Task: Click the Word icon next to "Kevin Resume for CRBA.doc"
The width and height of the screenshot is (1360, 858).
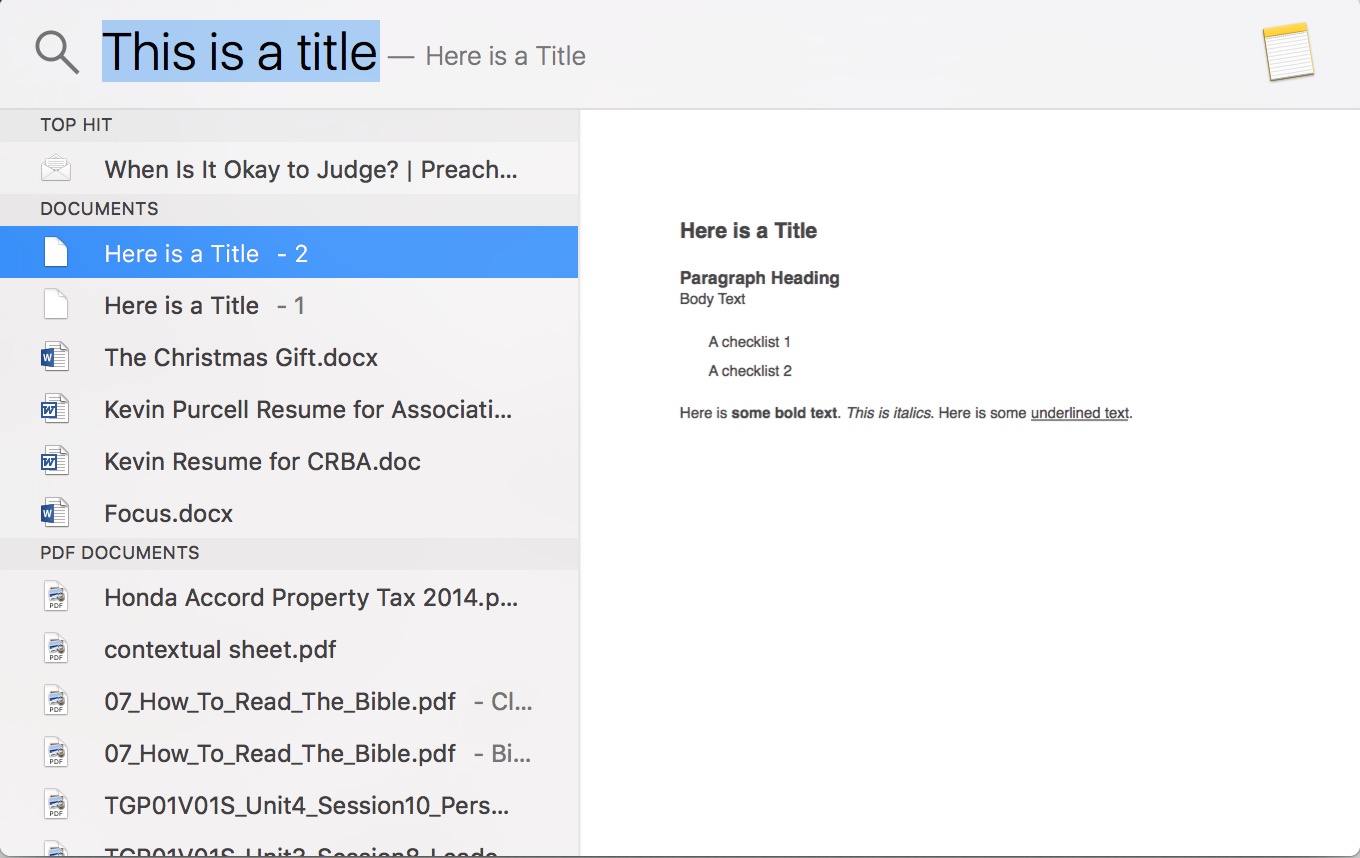Action: [56, 461]
